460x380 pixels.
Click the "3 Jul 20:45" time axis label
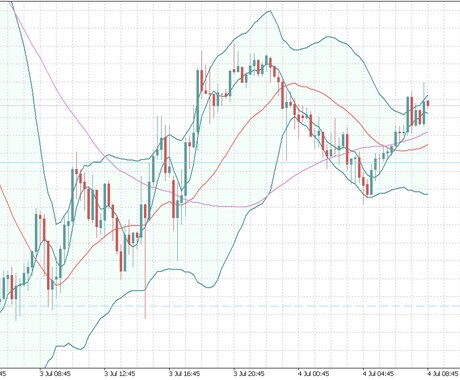[249, 374]
